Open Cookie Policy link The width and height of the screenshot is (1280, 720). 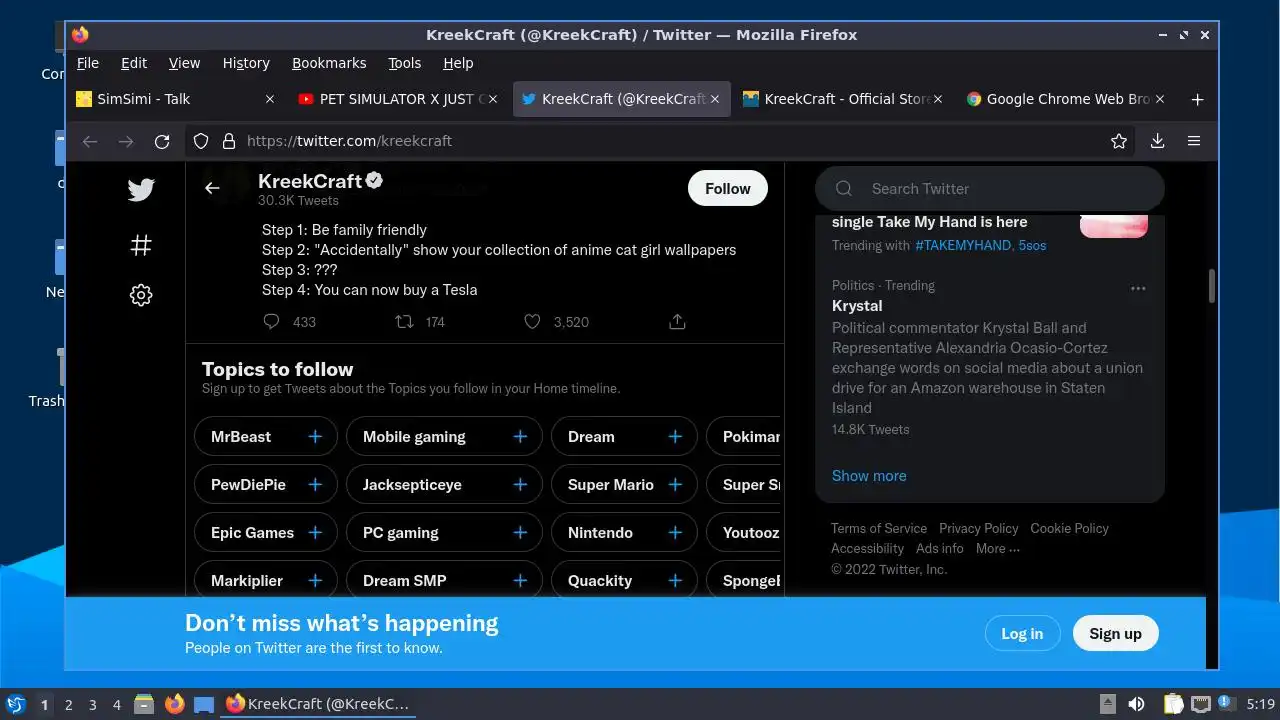click(1070, 528)
